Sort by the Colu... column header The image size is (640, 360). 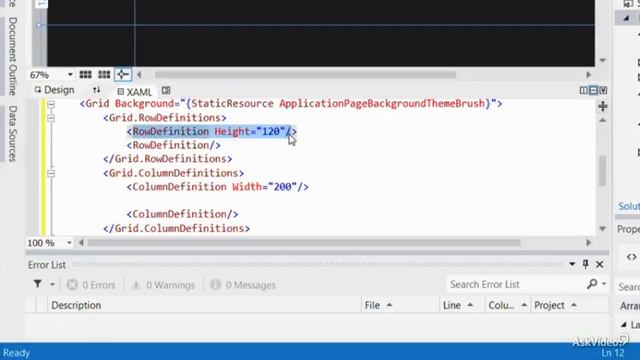(x=508, y=305)
